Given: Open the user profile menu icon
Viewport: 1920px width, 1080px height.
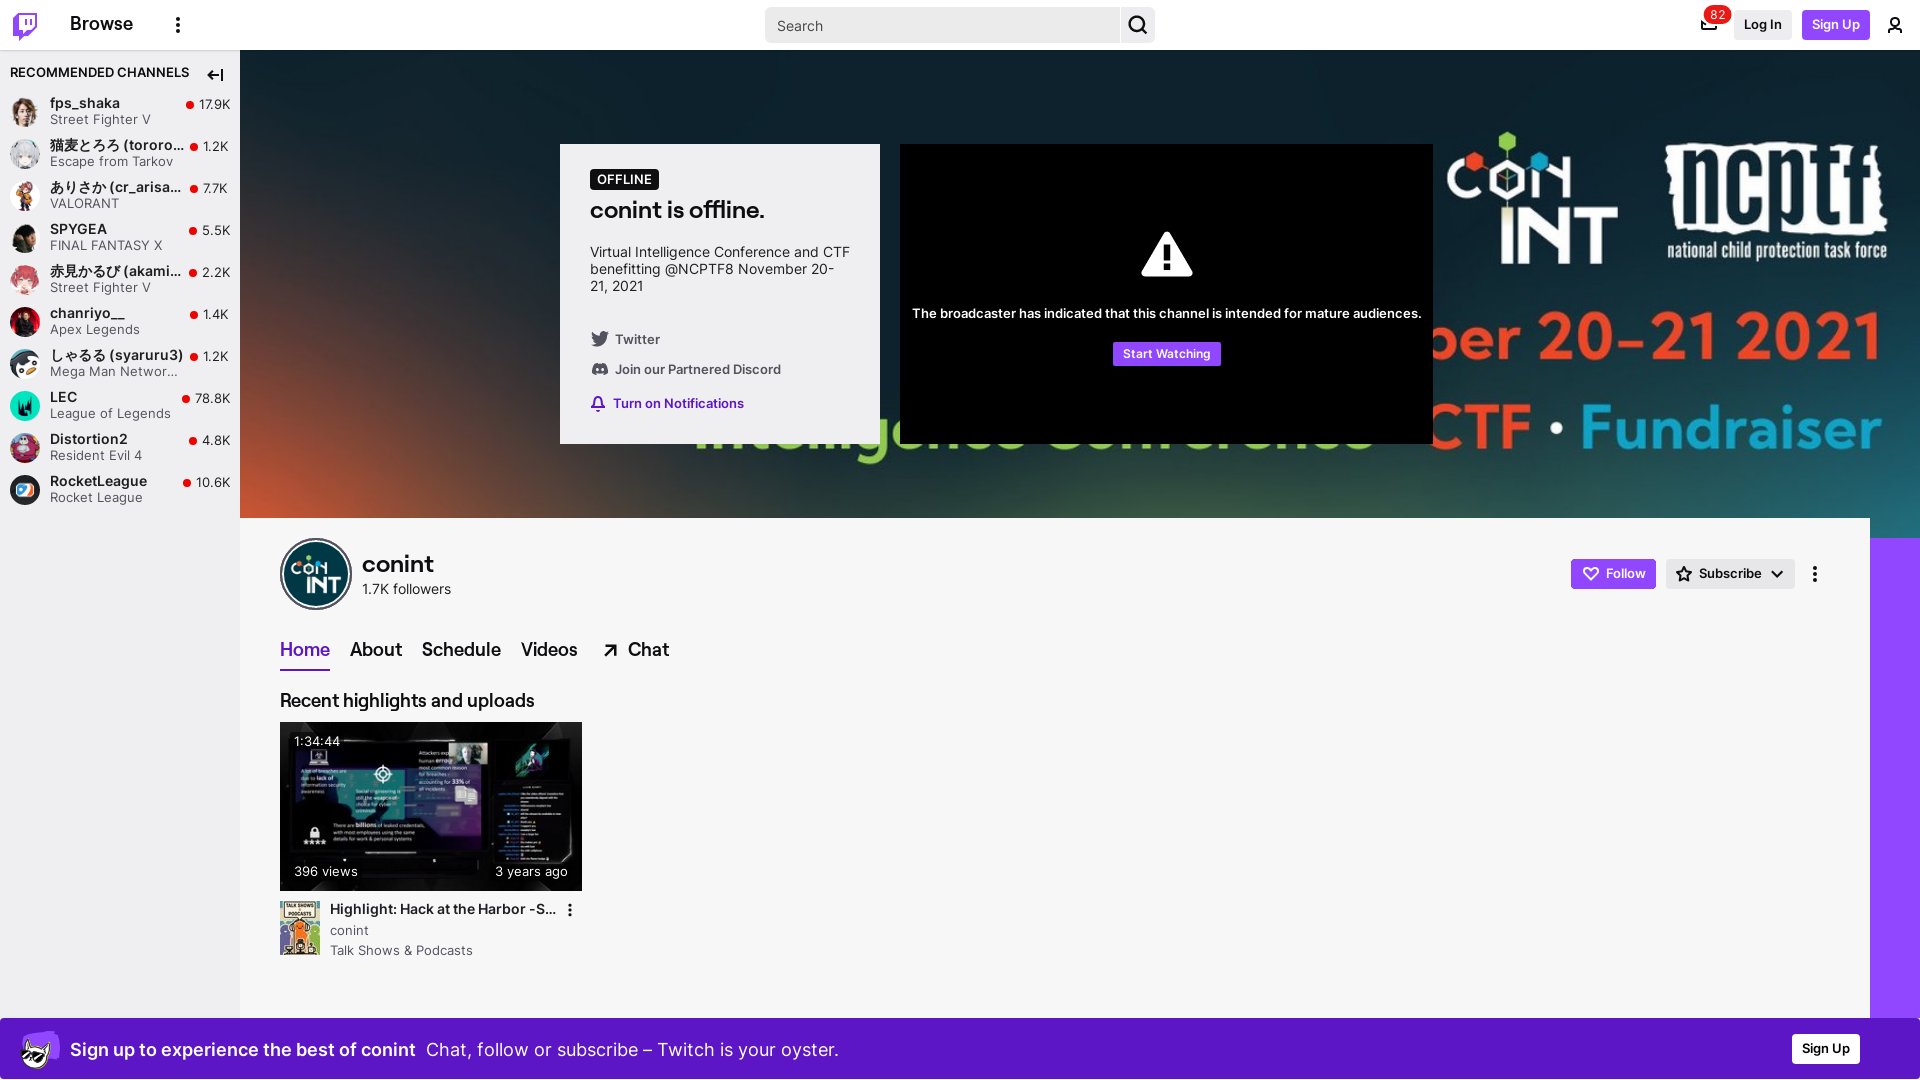Looking at the screenshot, I should pos(1895,25).
